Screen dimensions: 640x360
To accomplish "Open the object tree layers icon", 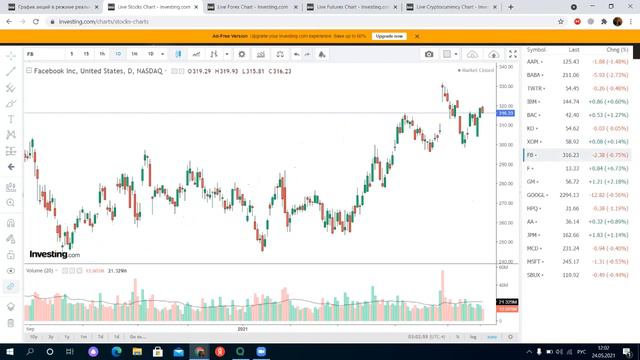I will [11, 307].
